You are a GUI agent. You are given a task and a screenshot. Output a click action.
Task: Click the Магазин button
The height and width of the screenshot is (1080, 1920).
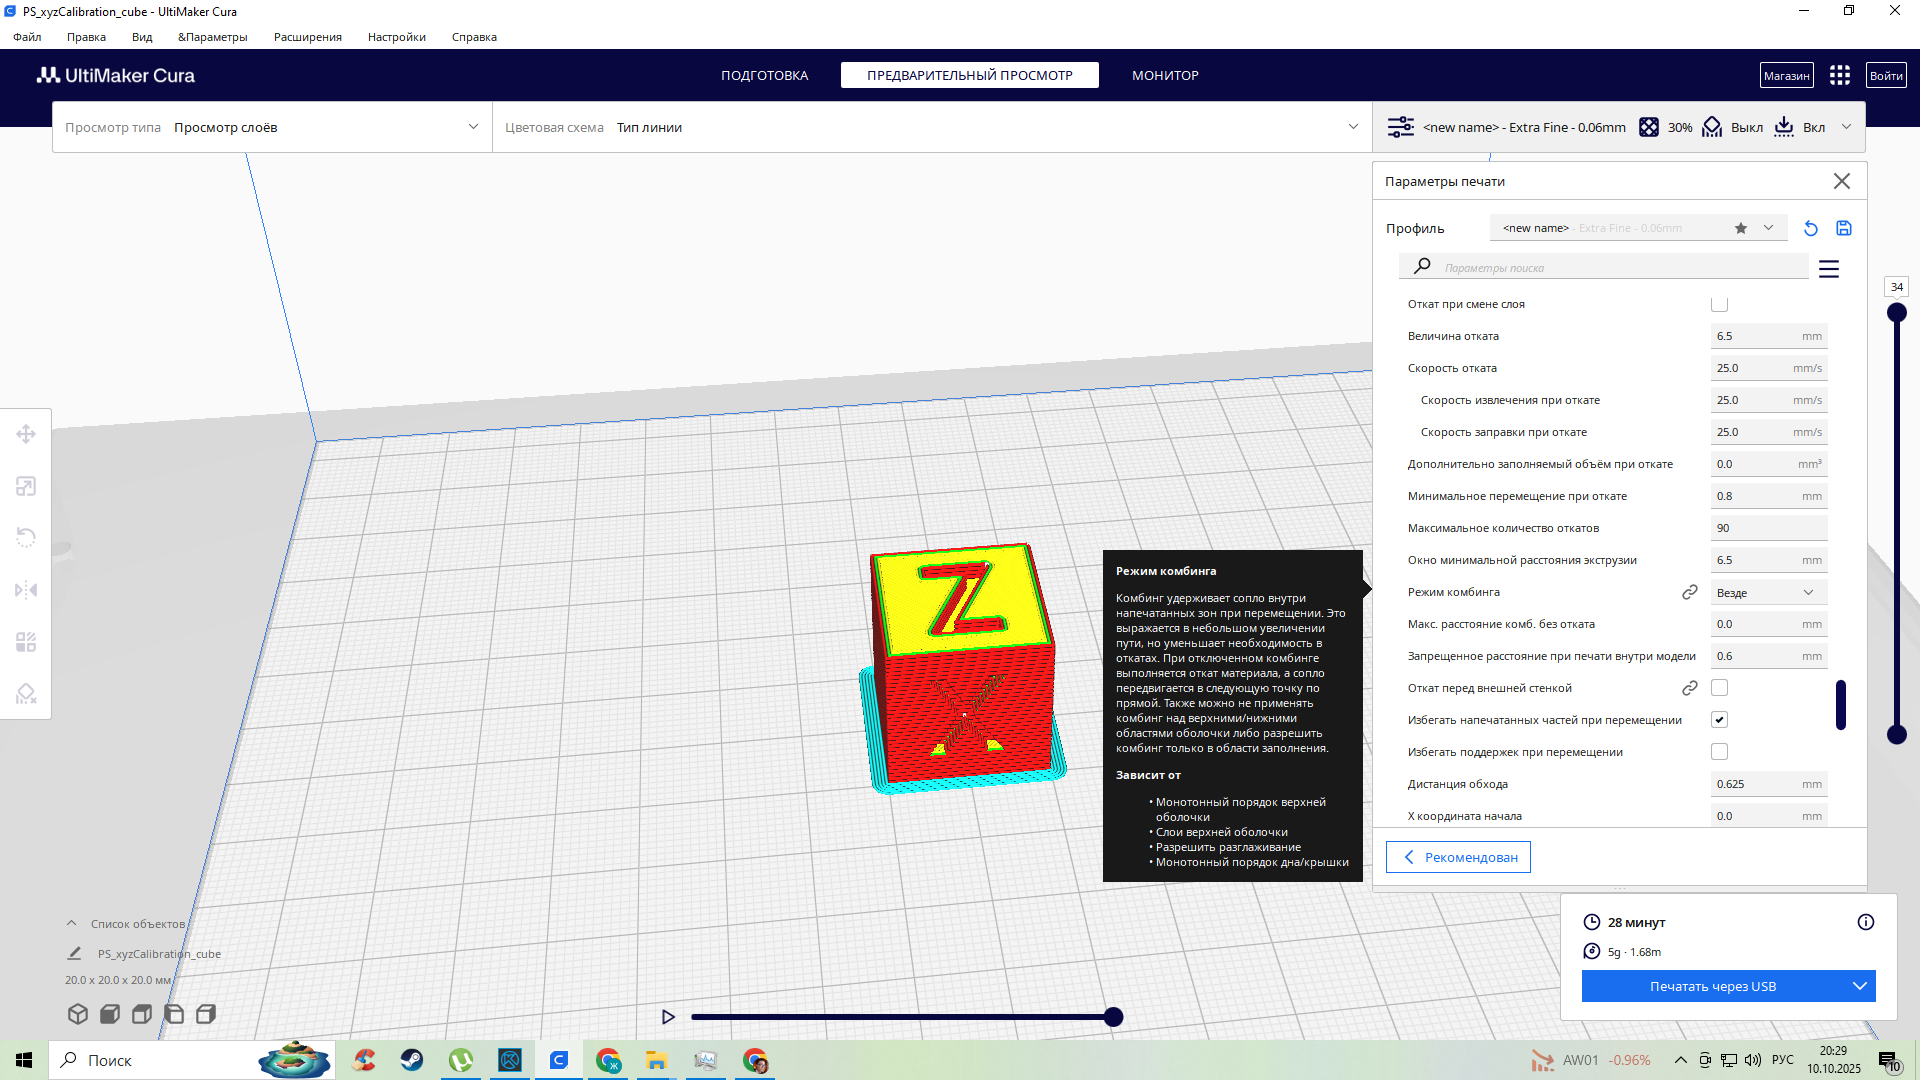tap(1786, 76)
